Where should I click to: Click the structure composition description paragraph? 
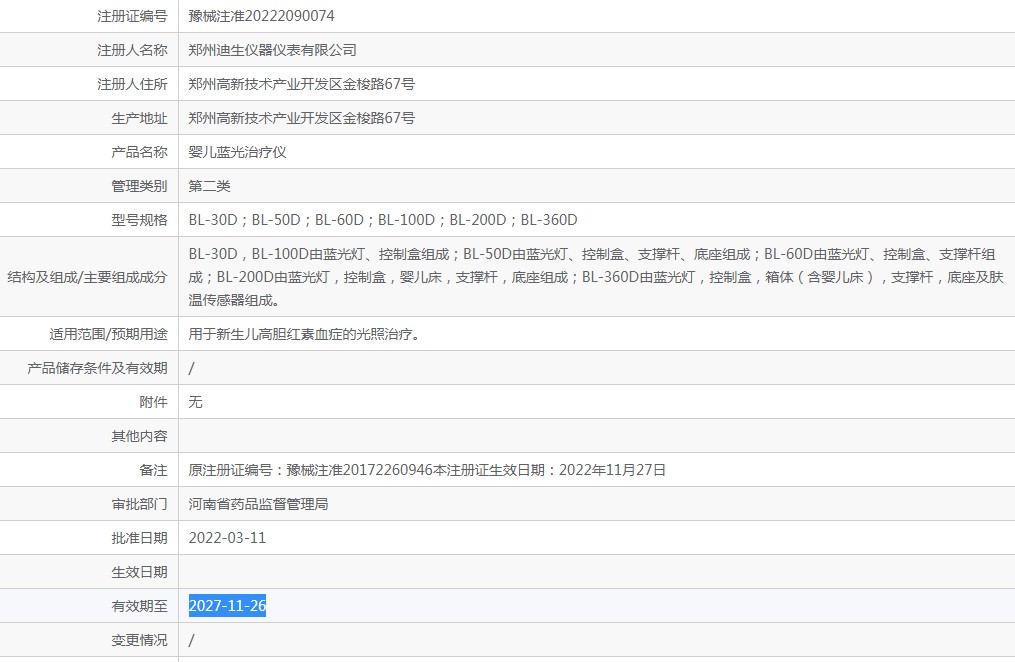click(x=596, y=277)
